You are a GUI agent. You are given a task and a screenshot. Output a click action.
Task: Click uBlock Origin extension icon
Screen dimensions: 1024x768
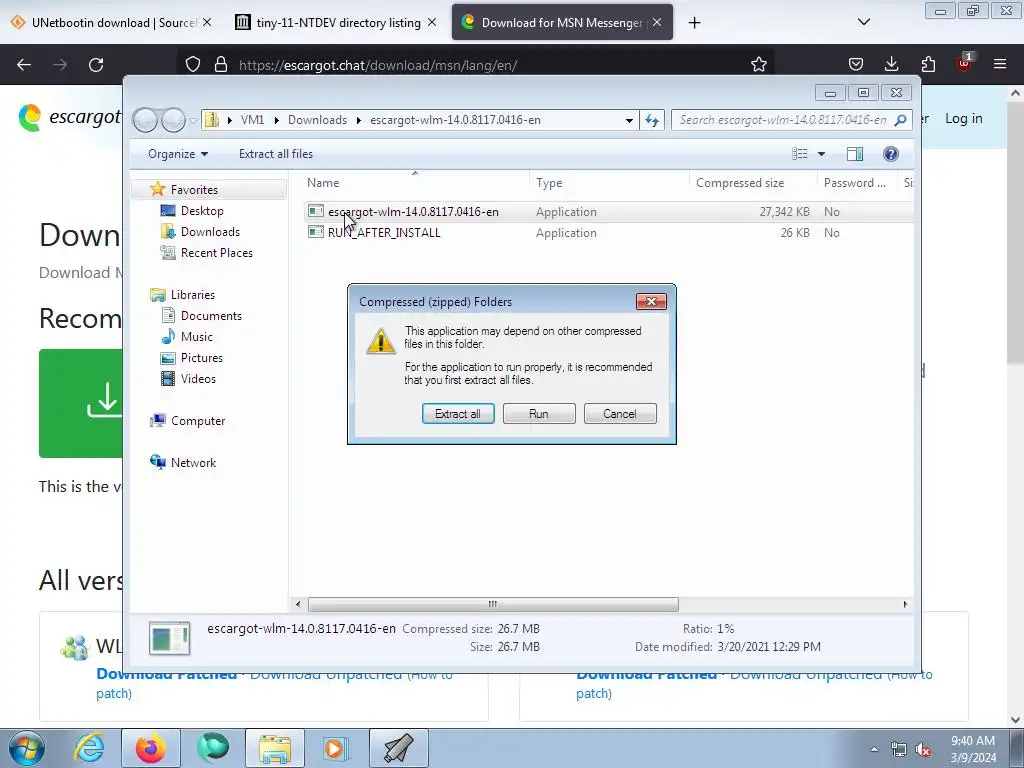point(964,63)
